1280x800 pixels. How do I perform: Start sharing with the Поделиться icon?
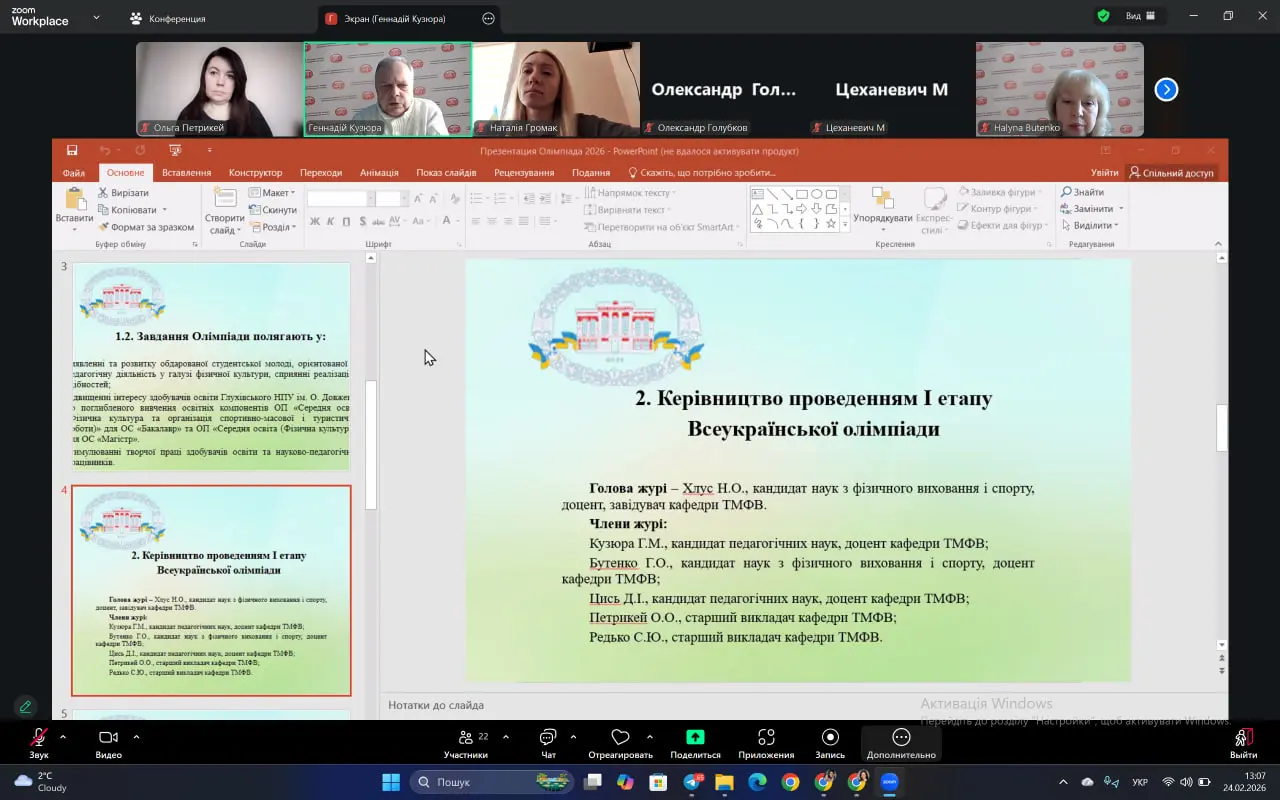click(x=695, y=738)
